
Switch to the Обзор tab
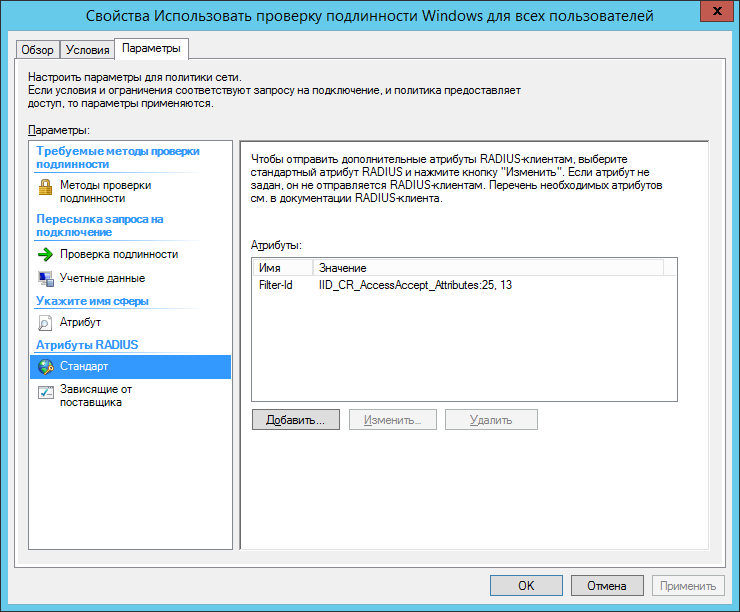[38, 50]
